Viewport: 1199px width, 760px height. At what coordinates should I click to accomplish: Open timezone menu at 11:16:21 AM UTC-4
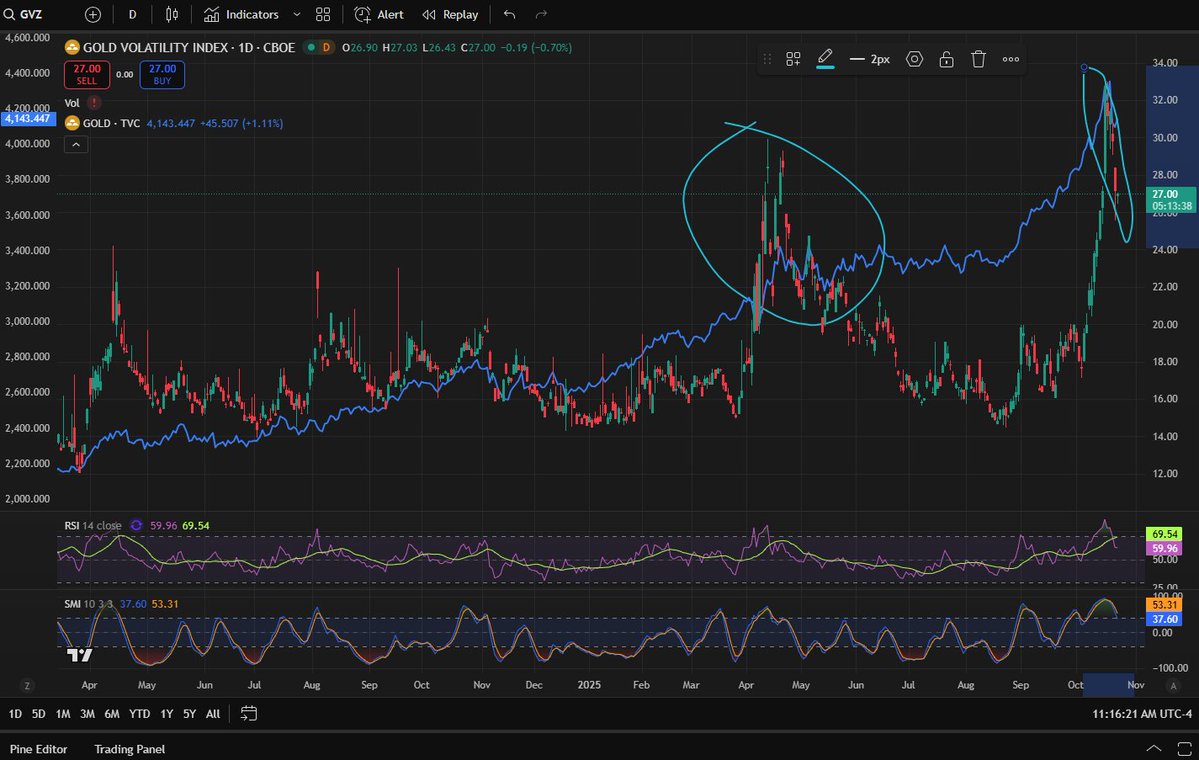[x=1142, y=714]
